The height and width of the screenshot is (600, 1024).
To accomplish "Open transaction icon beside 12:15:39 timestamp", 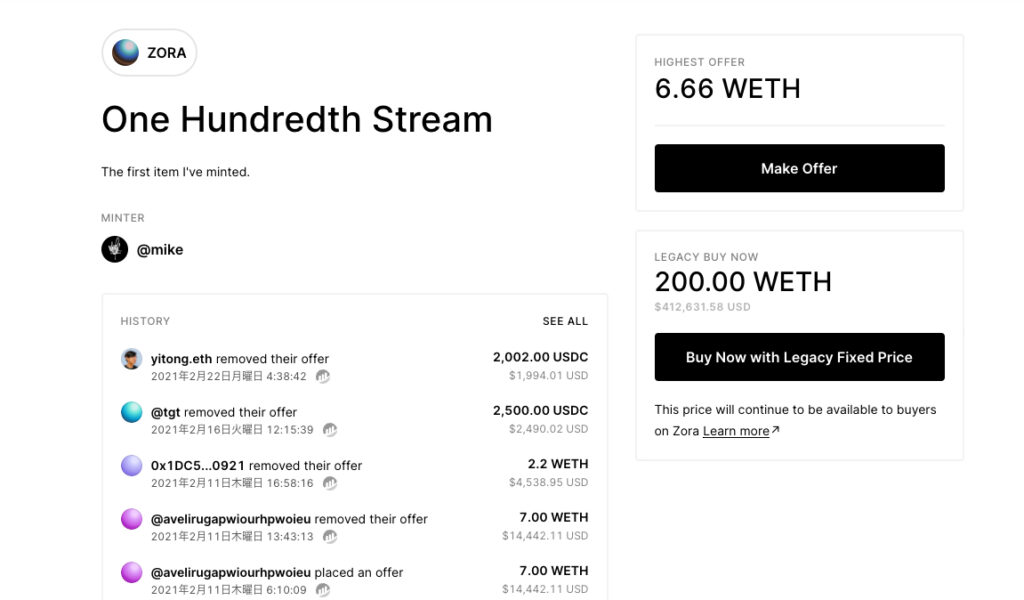I will pyautogui.click(x=330, y=430).
